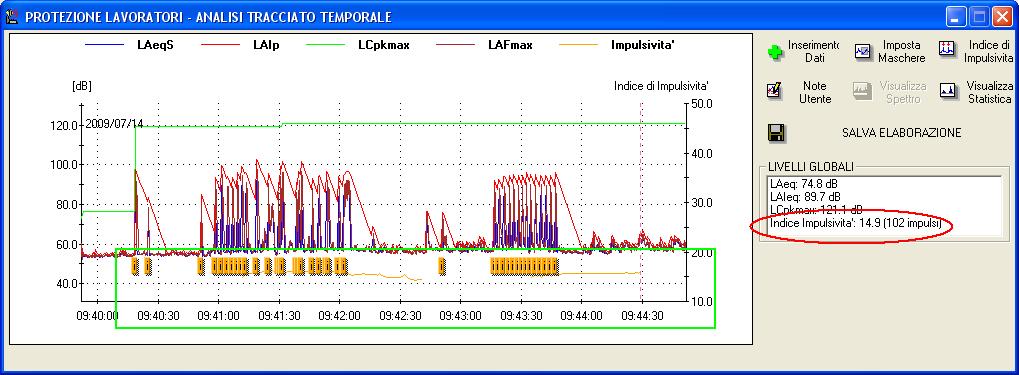Screen dimensions: 1019x375
Task: Click the LIVELLI GLOBALI group heading
Action: [810, 166]
